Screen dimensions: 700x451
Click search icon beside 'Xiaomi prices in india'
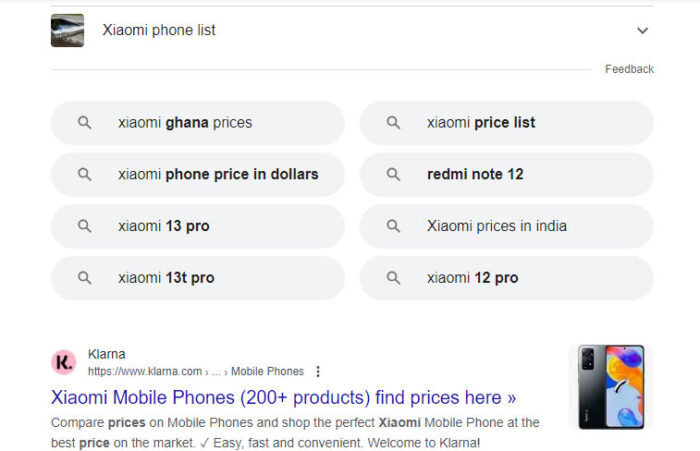point(393,226)
